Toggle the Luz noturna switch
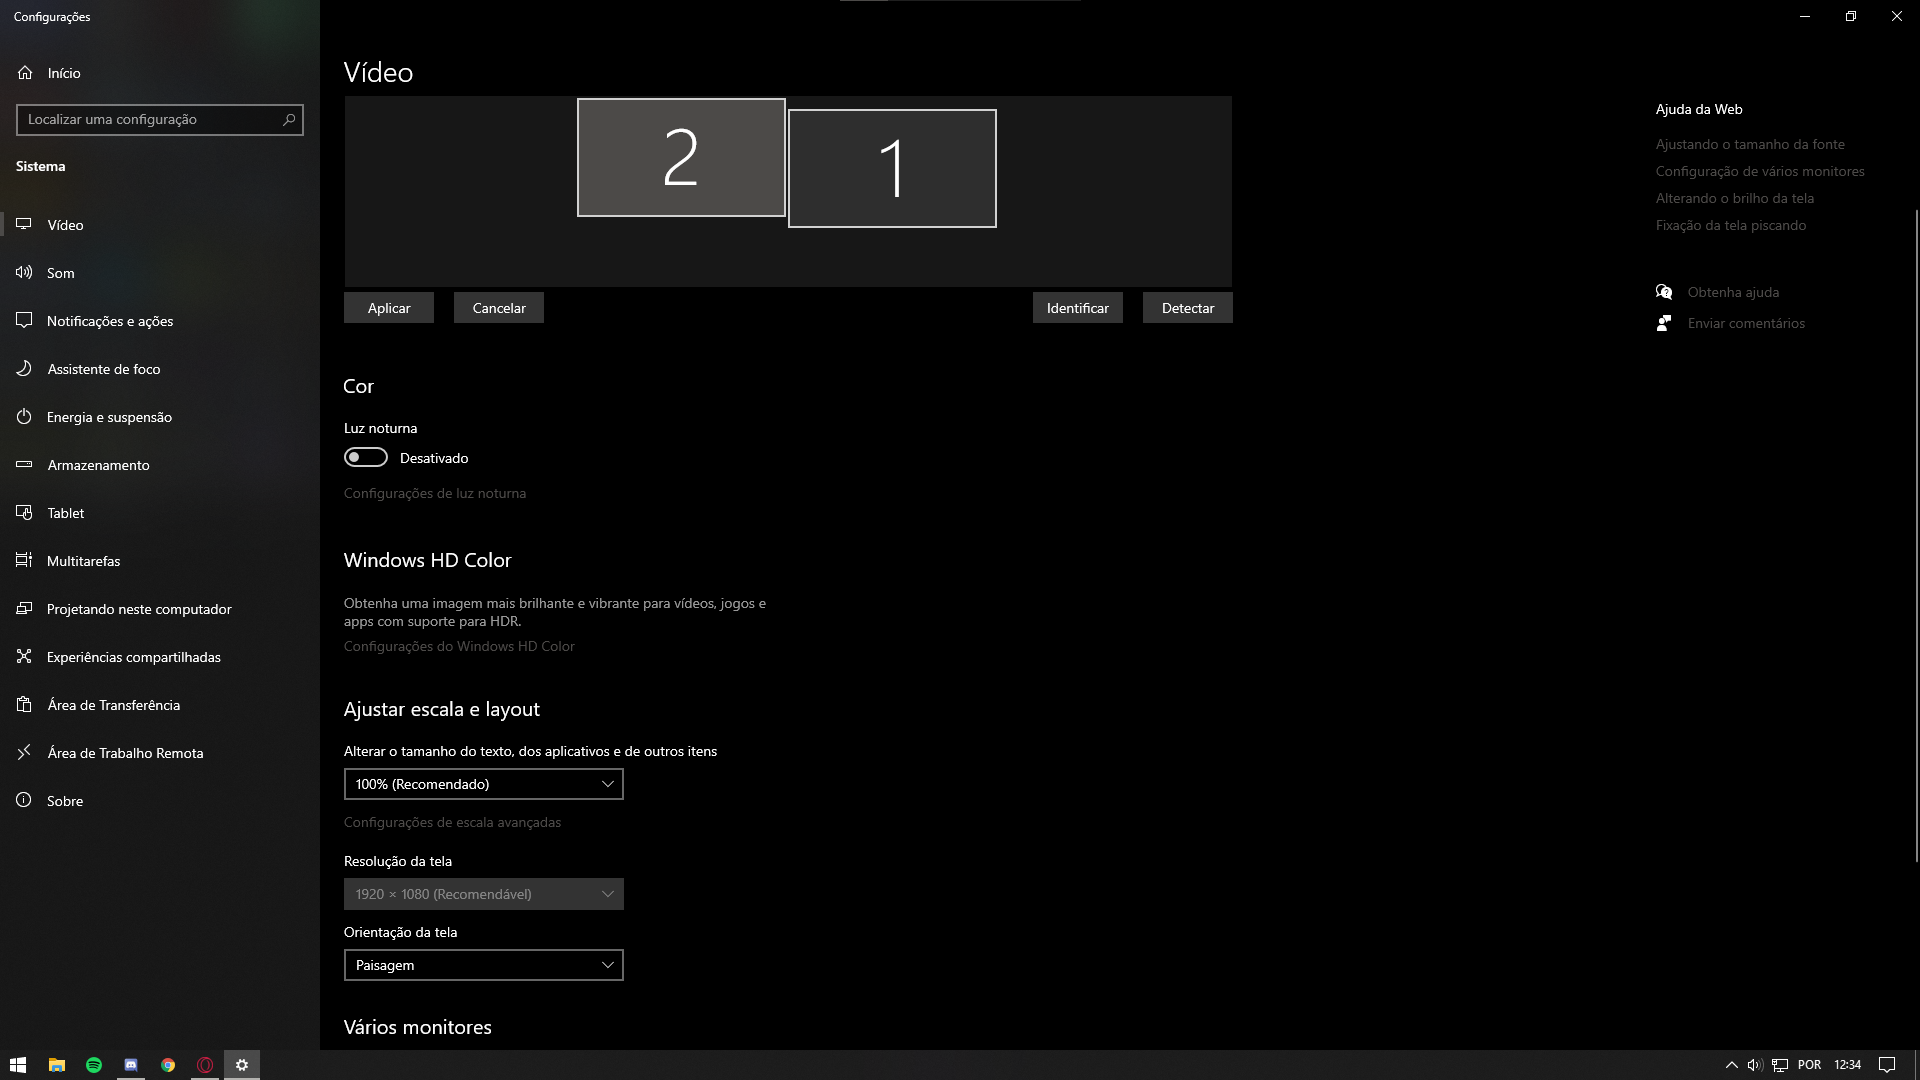 366,458
